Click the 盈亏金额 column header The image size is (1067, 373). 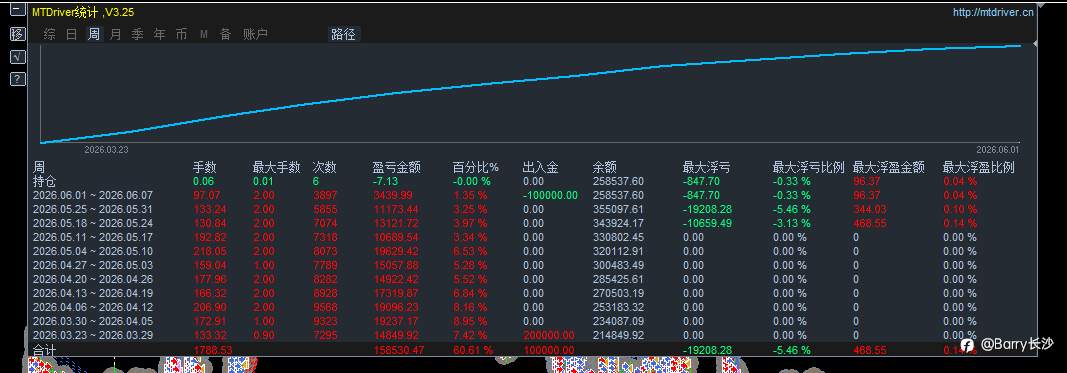[x=397, y=167]
